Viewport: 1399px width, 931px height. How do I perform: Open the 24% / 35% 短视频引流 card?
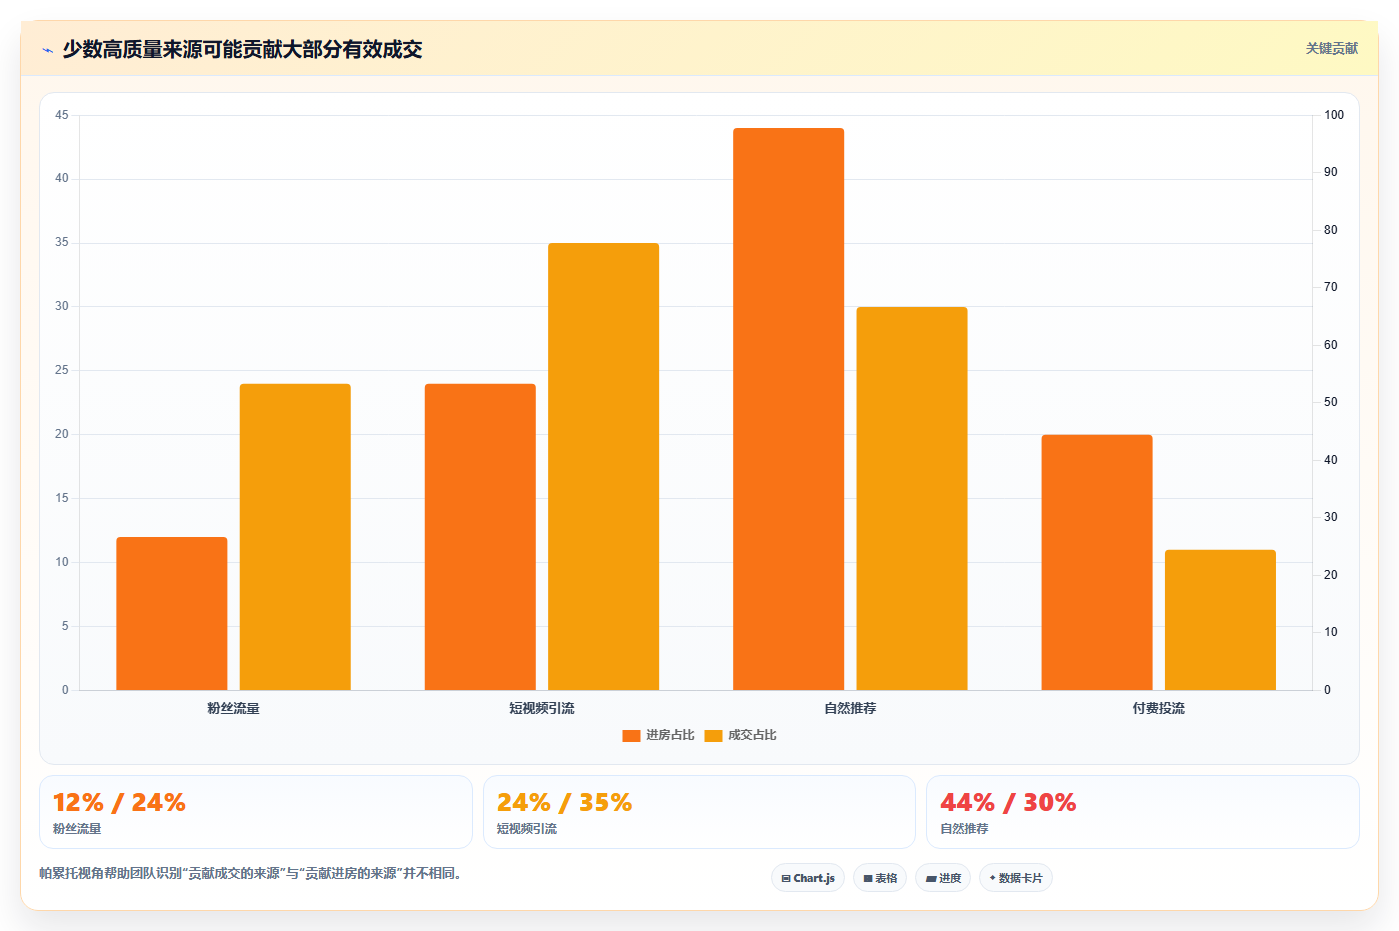tap(699, 812)
